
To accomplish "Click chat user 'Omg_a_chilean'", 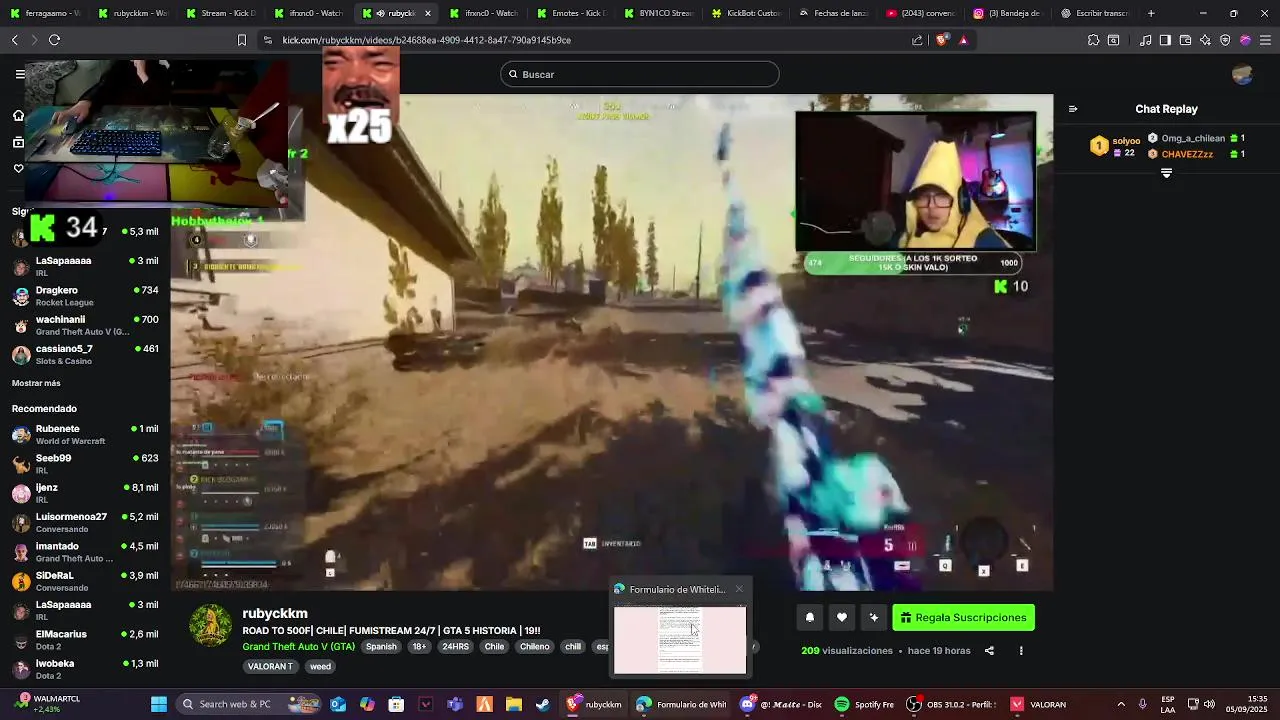I will [1193, 139].
